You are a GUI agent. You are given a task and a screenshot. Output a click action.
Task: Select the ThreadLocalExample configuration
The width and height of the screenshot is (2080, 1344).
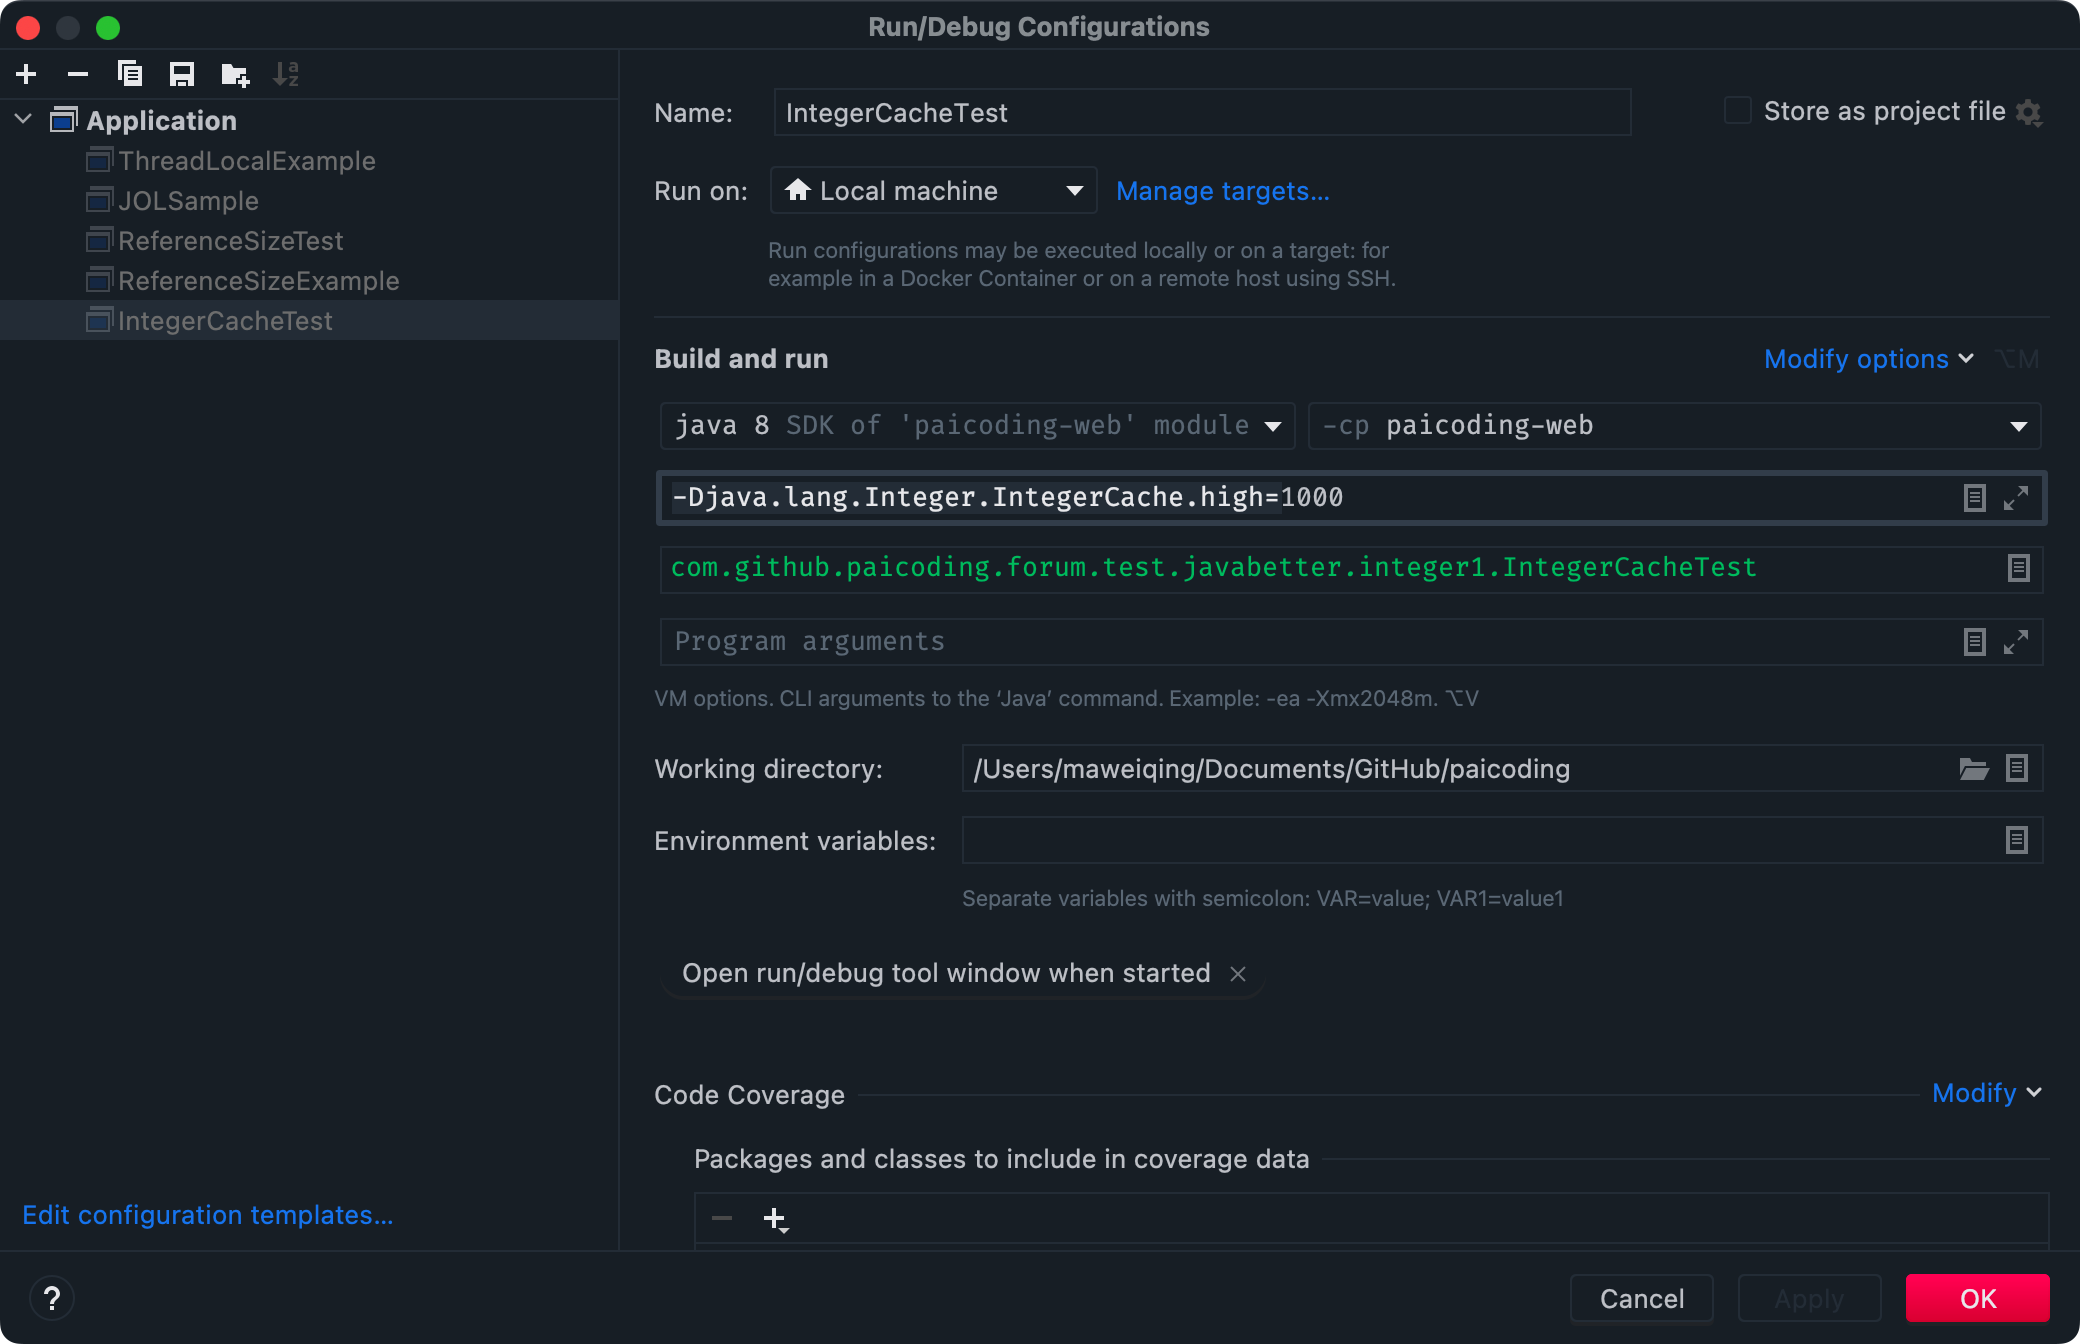pos(246,161)
